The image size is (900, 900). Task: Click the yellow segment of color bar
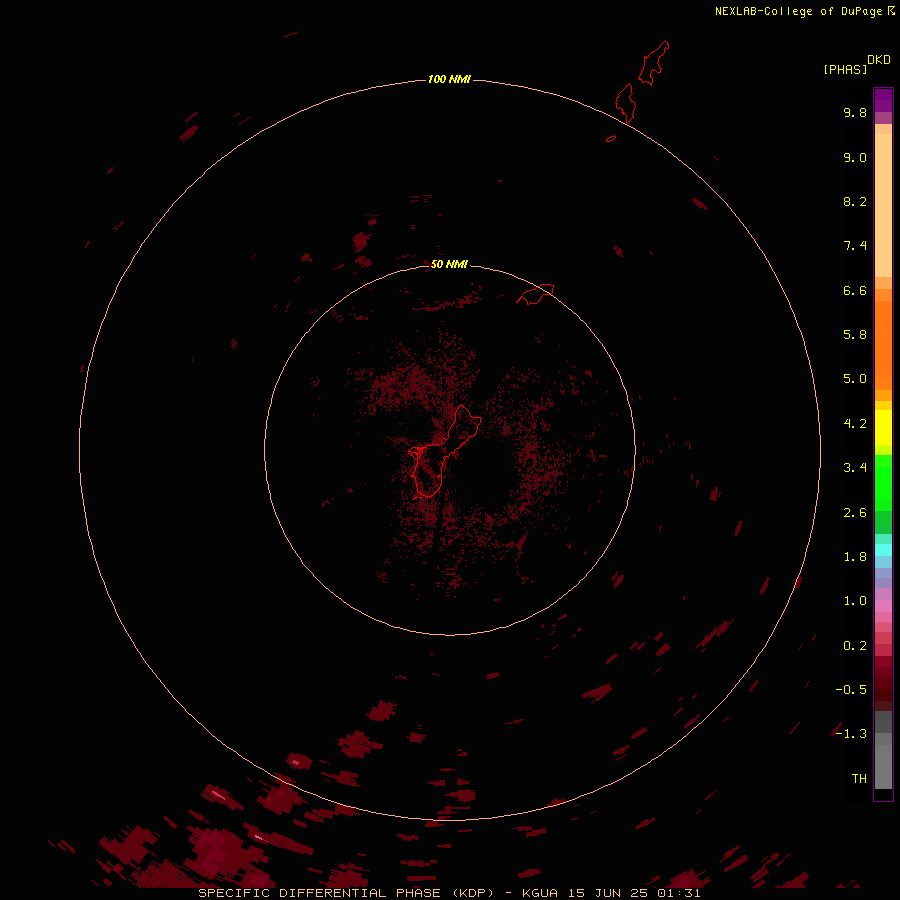pyautogui.click(x=883, y=428)
